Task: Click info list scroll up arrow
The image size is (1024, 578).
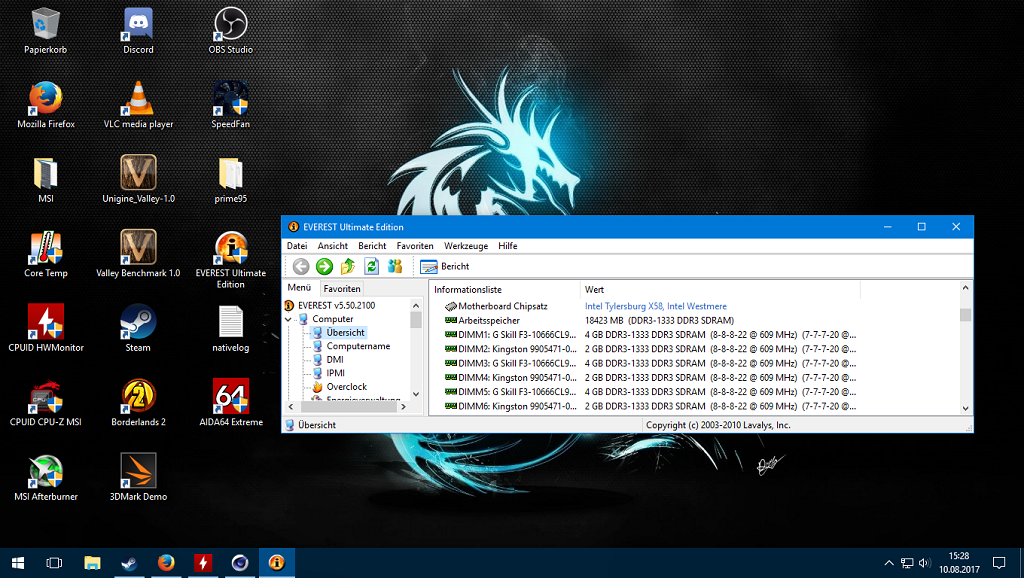Action: 965,288
